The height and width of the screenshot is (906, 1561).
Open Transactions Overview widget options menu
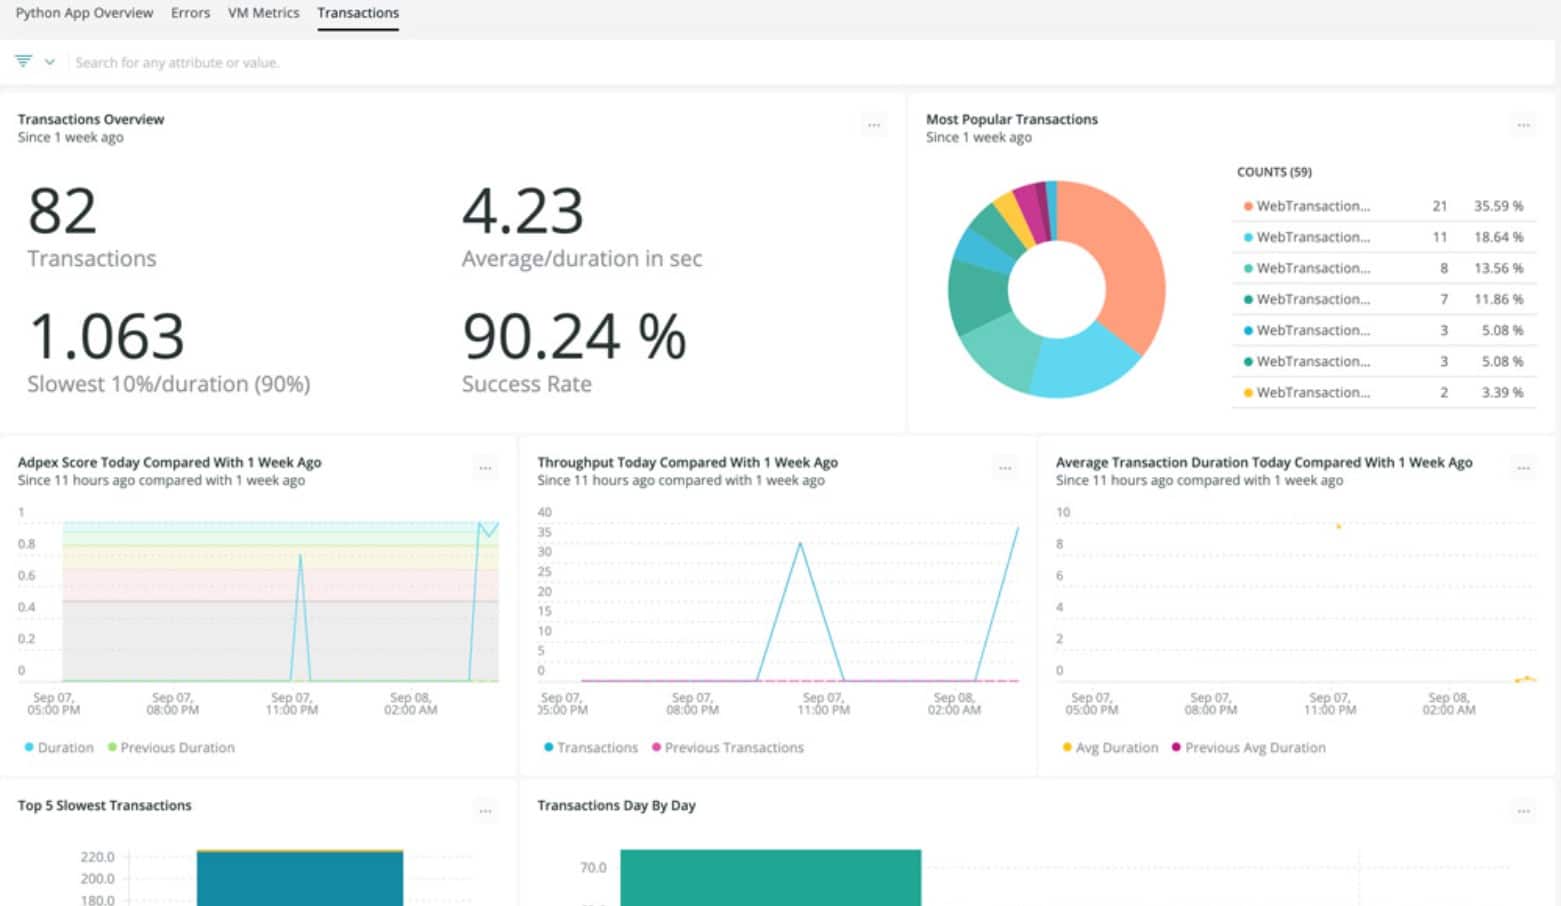(x=874, y=125)
